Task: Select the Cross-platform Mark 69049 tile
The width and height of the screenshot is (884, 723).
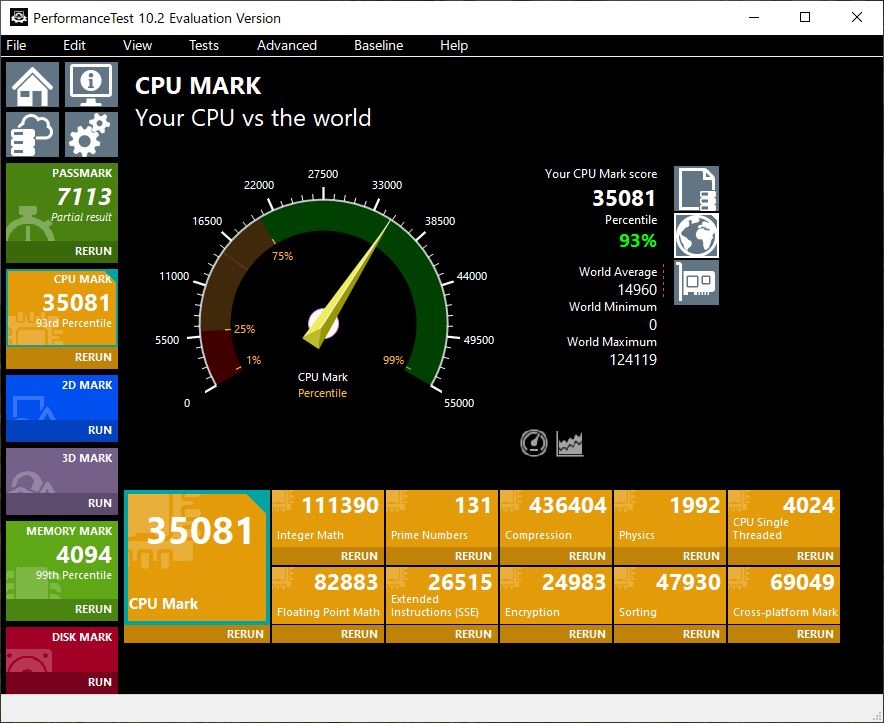Action: [784, 596]
